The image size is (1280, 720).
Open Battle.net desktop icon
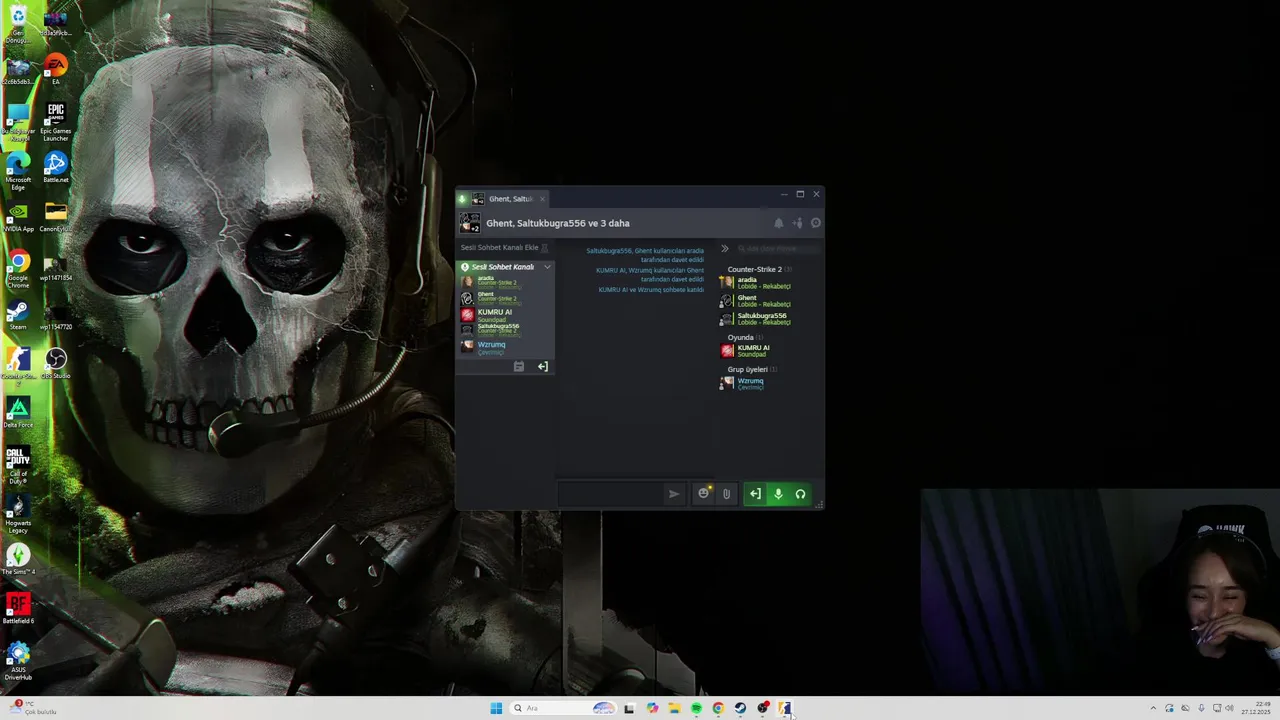56,167
